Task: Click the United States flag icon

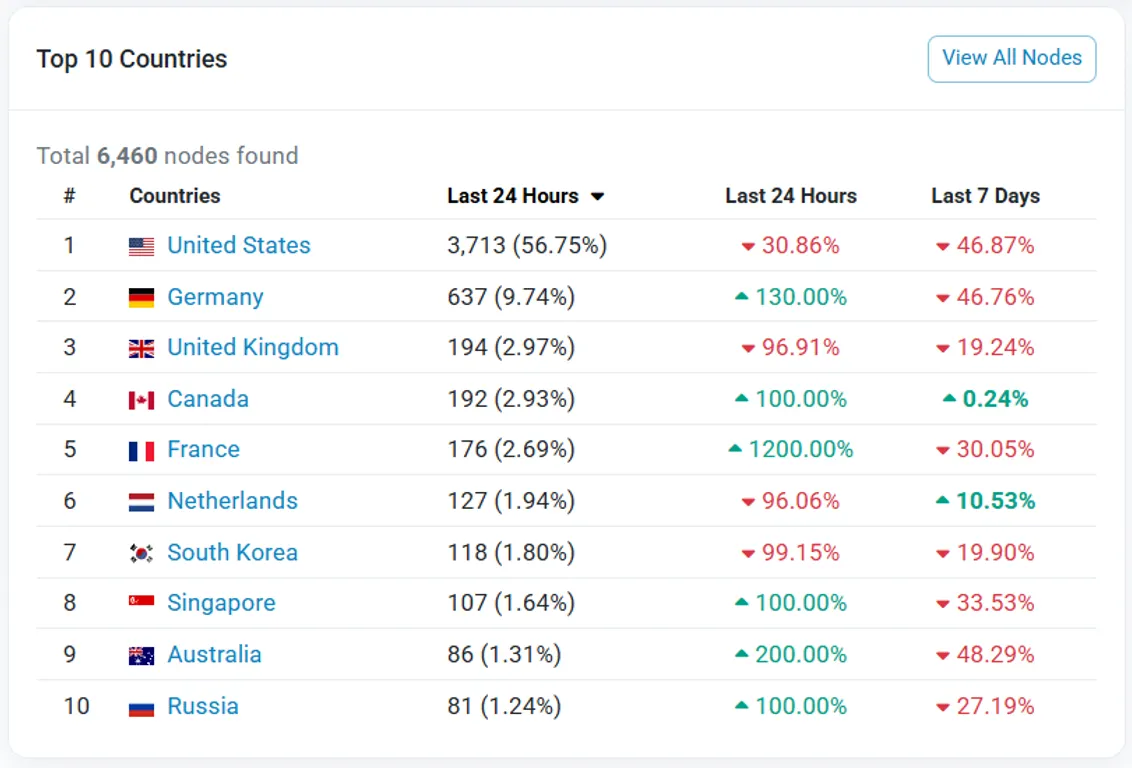Action: pos(142,247)
